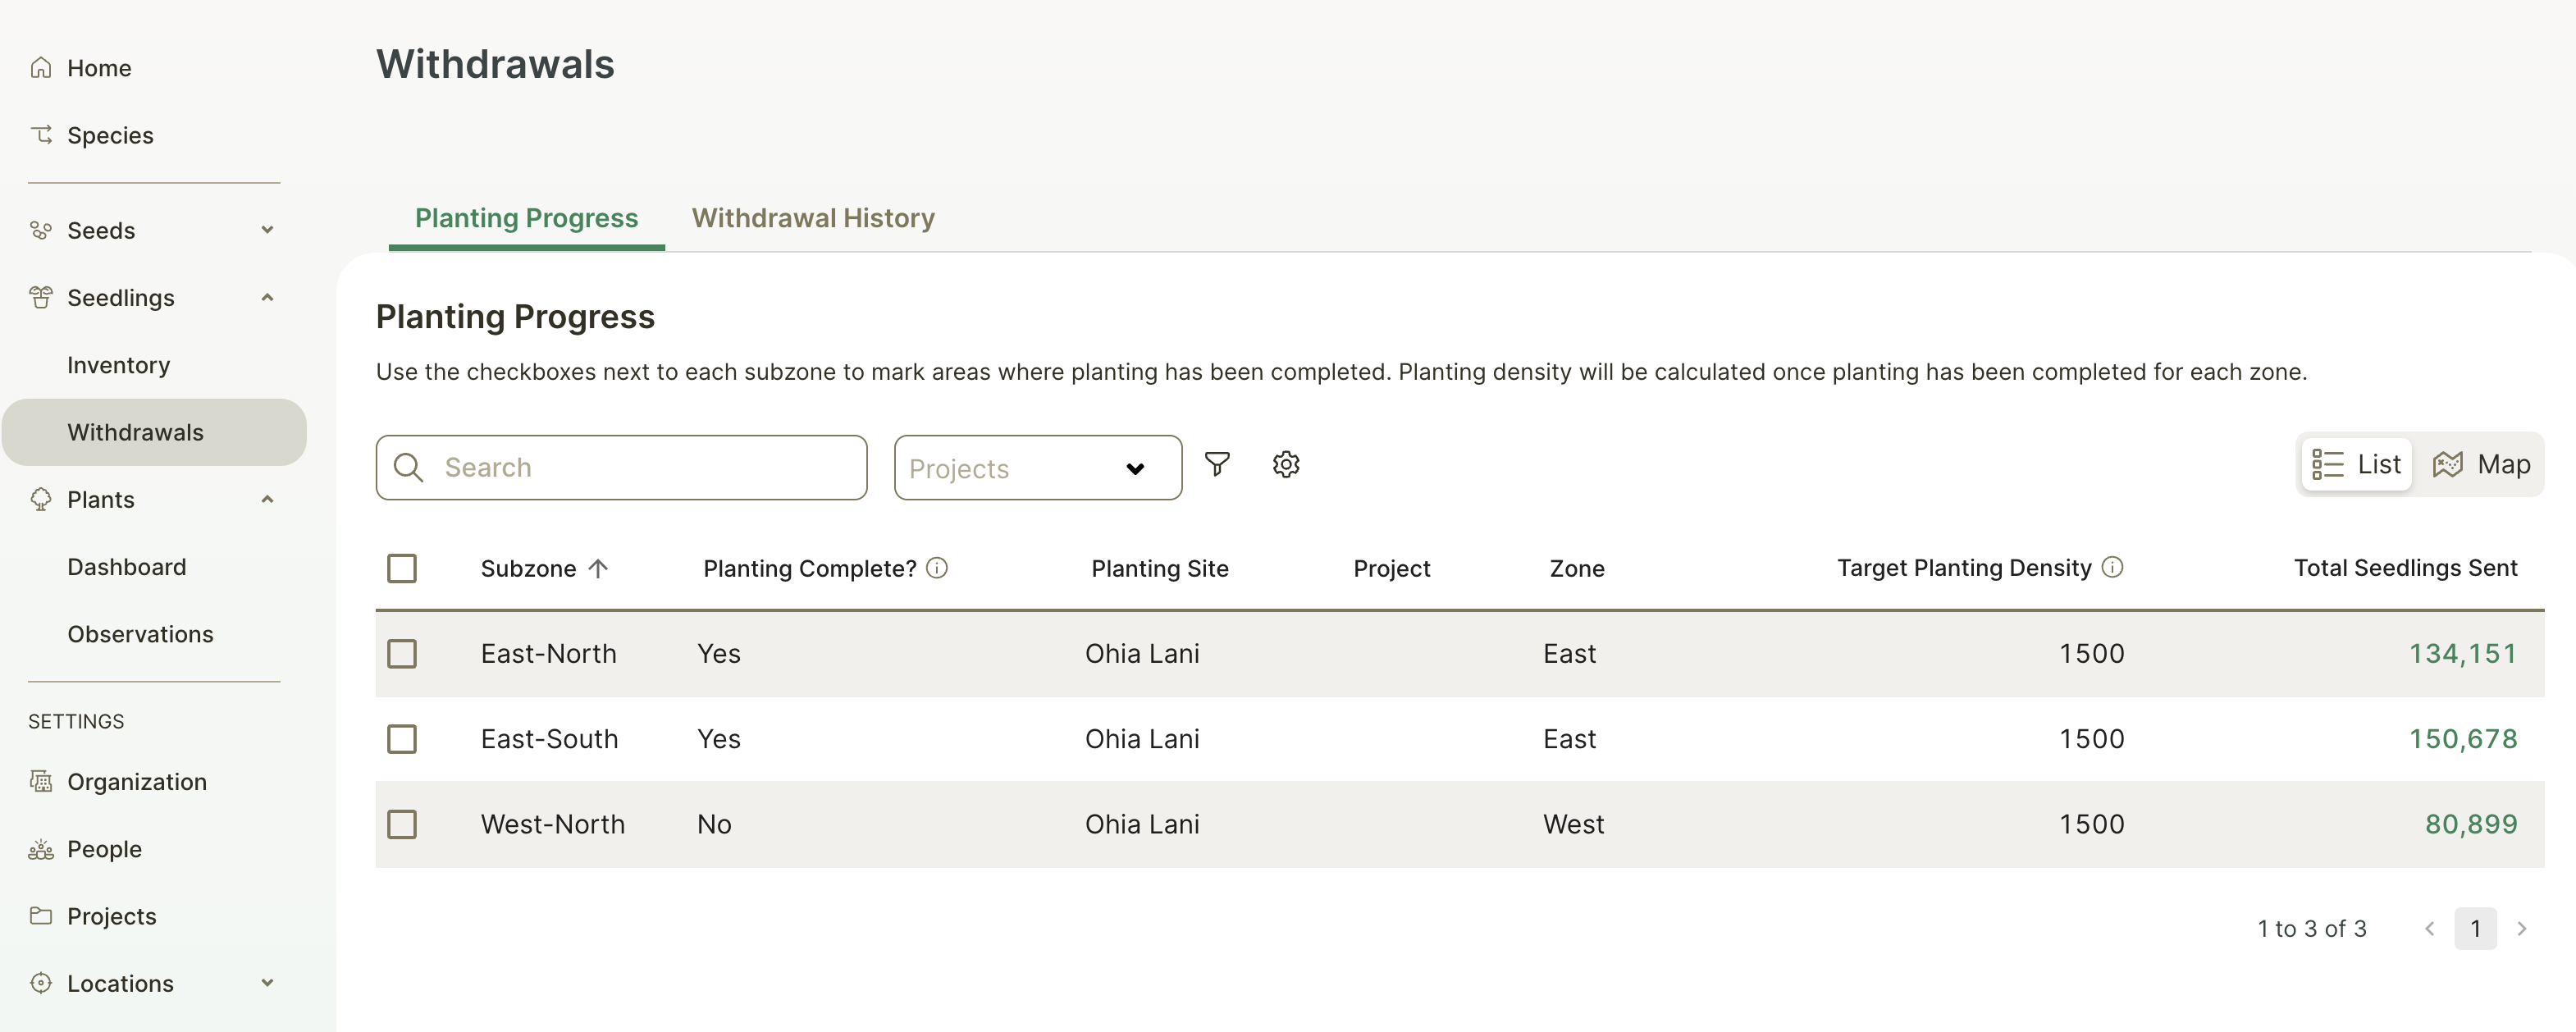Select the Planting Progress tab
This screenshot has height=1032, width=2576.
click(x=526, y=218)
